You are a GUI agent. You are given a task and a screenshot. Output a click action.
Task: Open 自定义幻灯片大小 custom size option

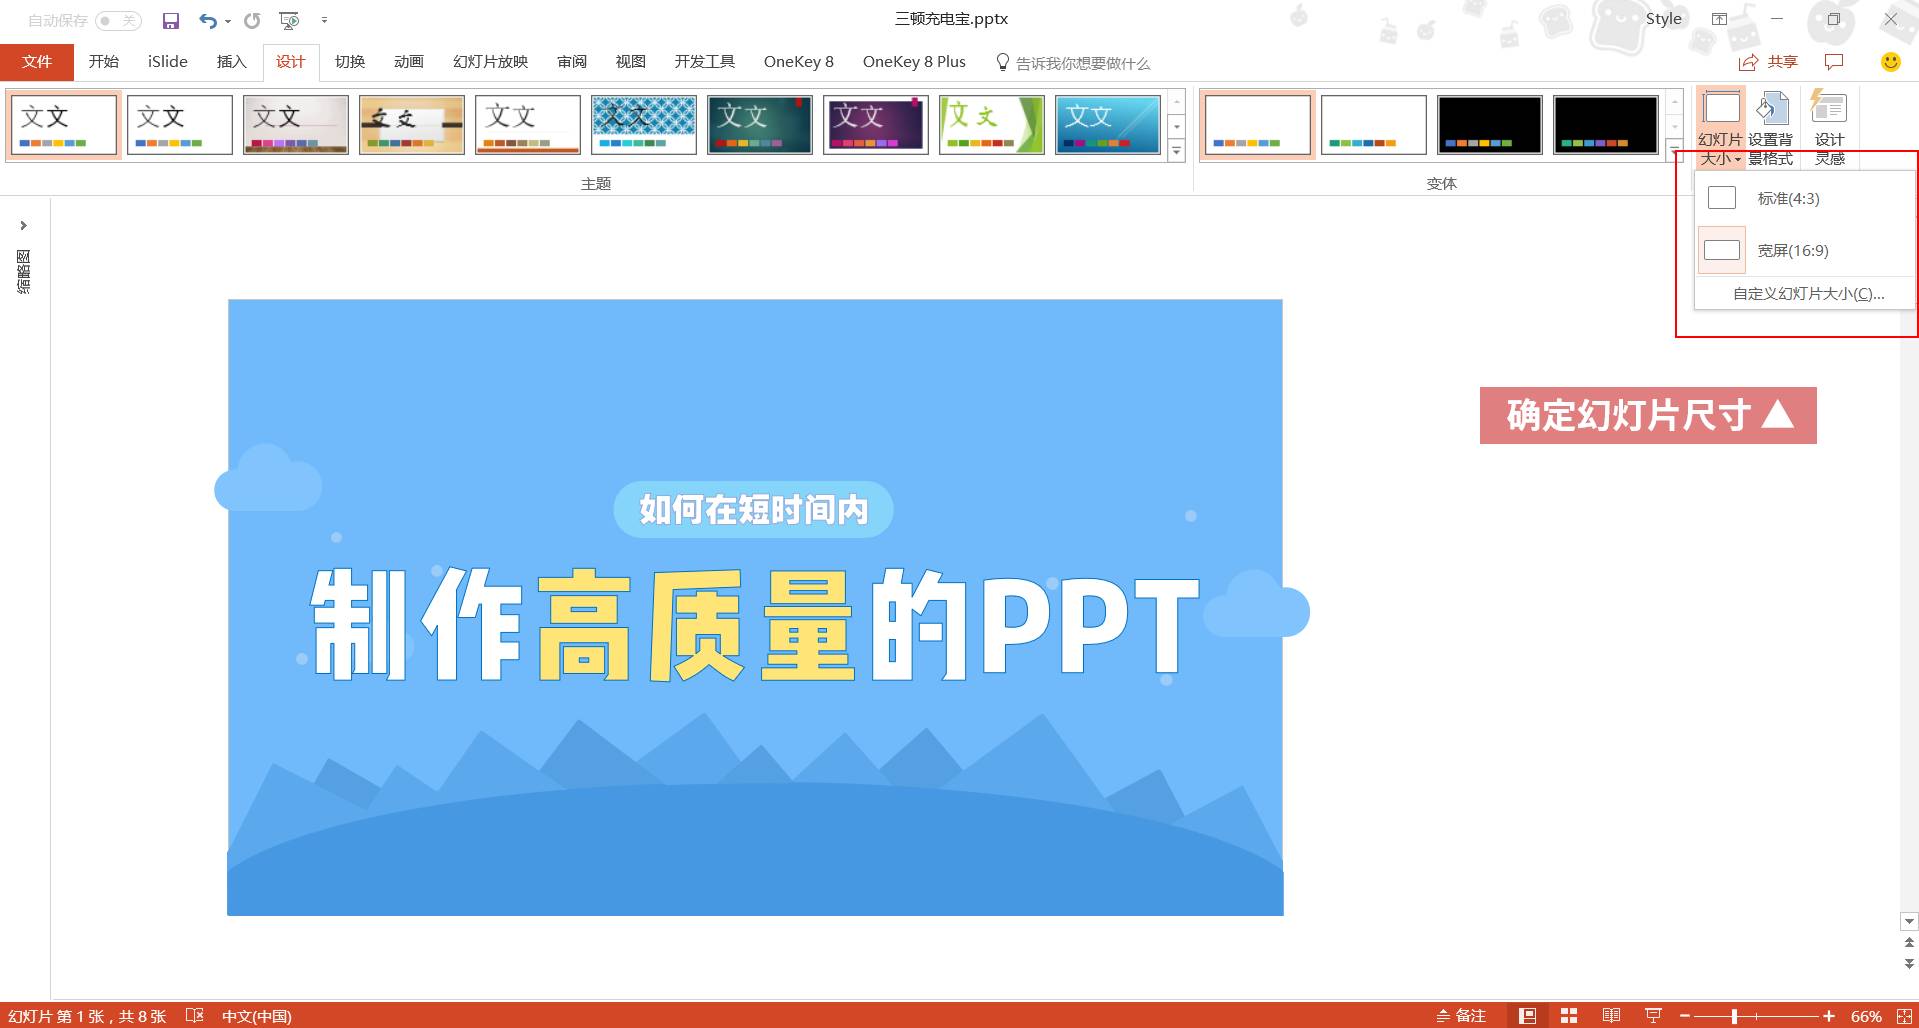1807,294
